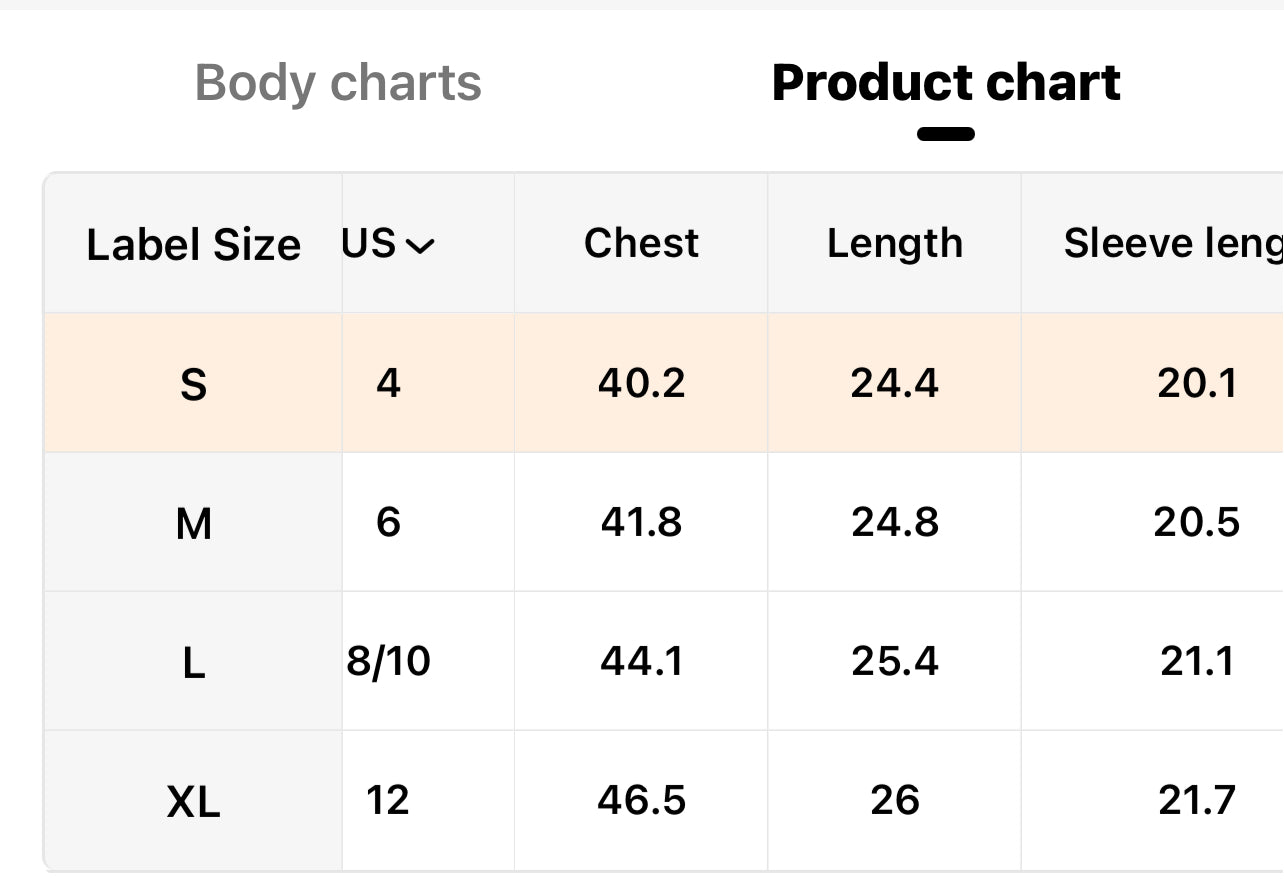
Task: Click chest value 46.5 for size XL
Action: pyautogui.click(x=641, y=800)
